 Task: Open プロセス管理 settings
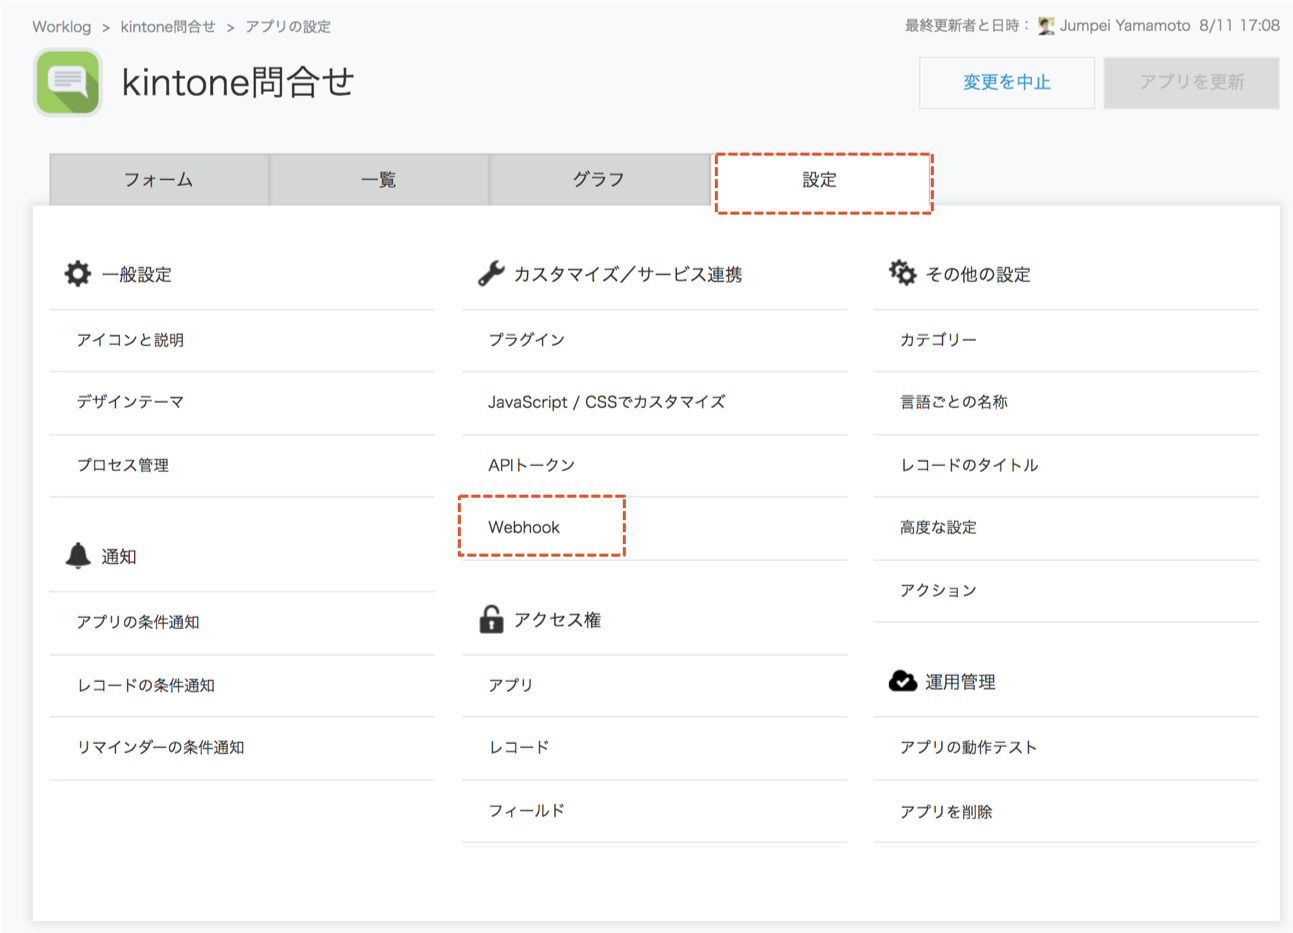point(123,465)
